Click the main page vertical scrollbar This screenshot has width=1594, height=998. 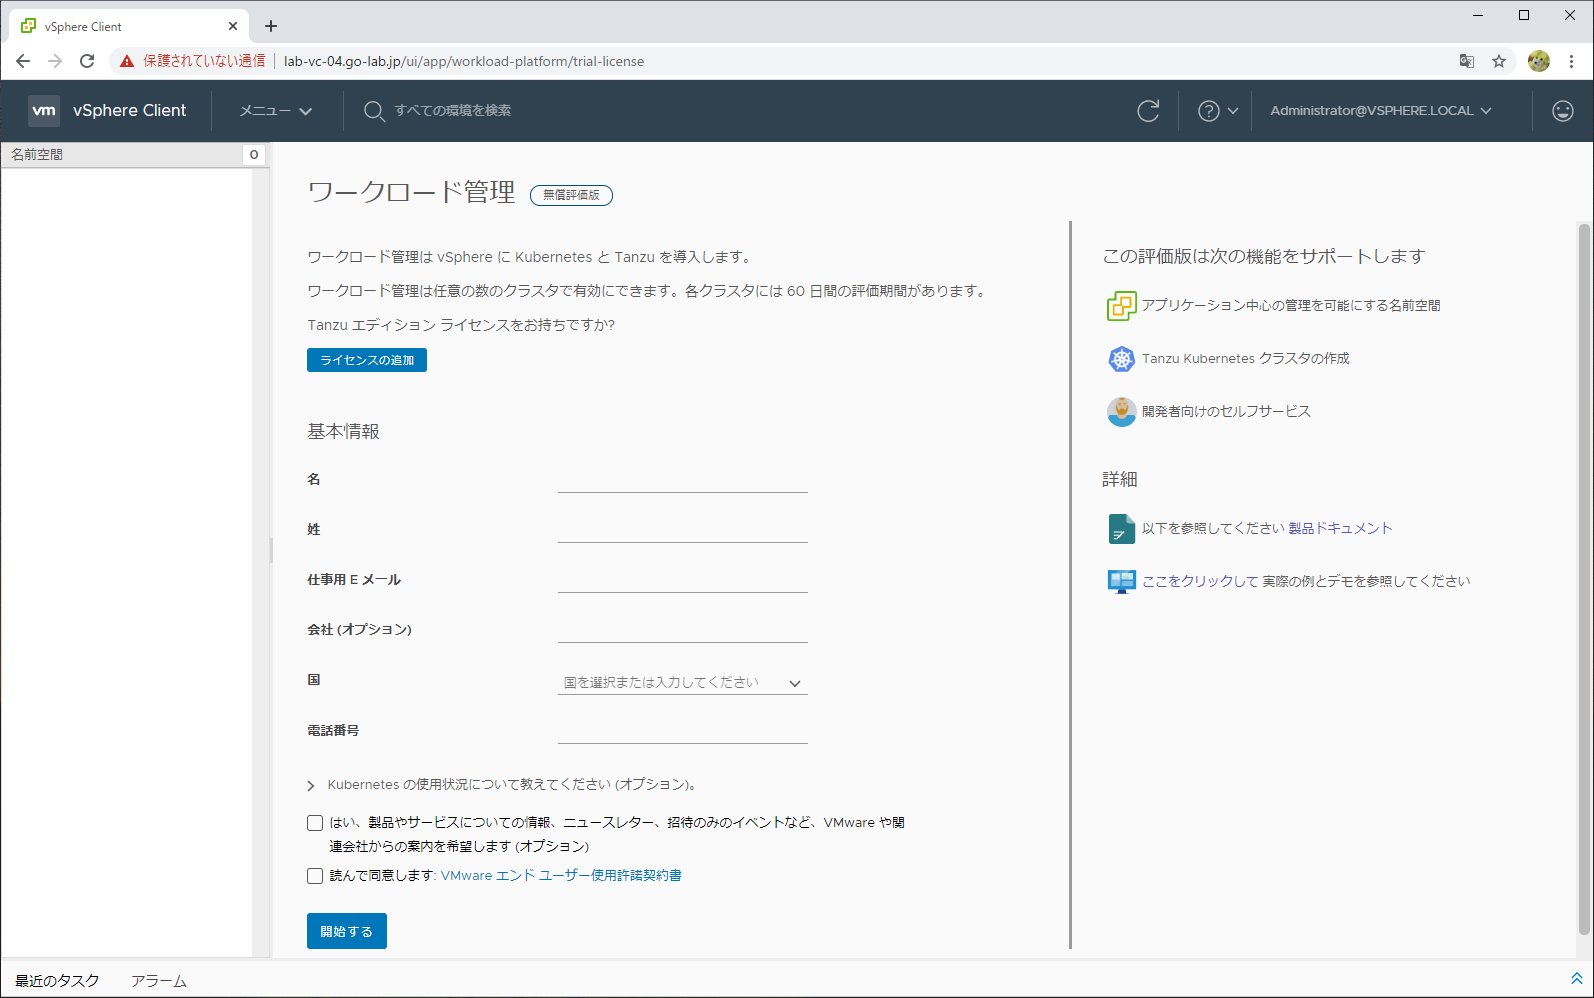tap(1583, 580)
